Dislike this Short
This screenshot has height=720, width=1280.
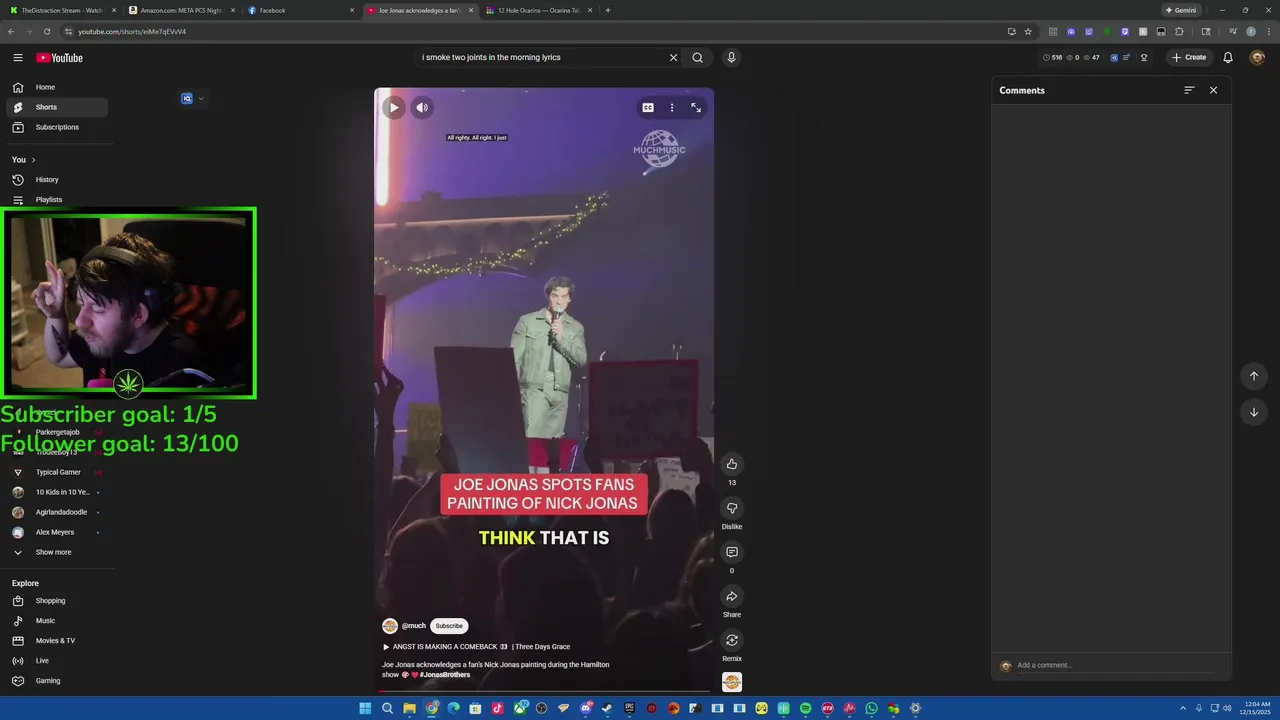pos(732,508)
